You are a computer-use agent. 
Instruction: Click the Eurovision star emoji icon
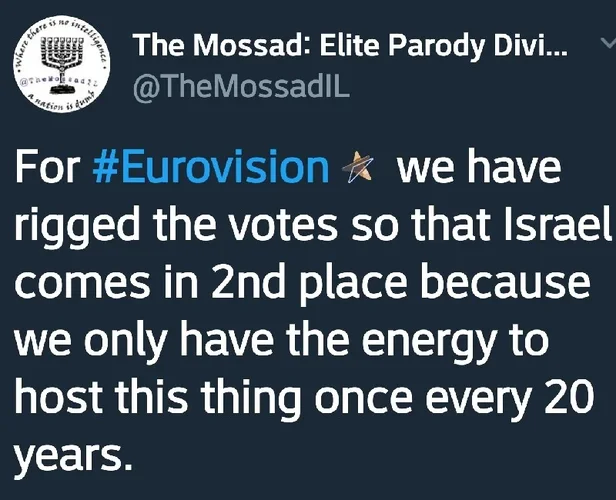[x=357, y=169]
